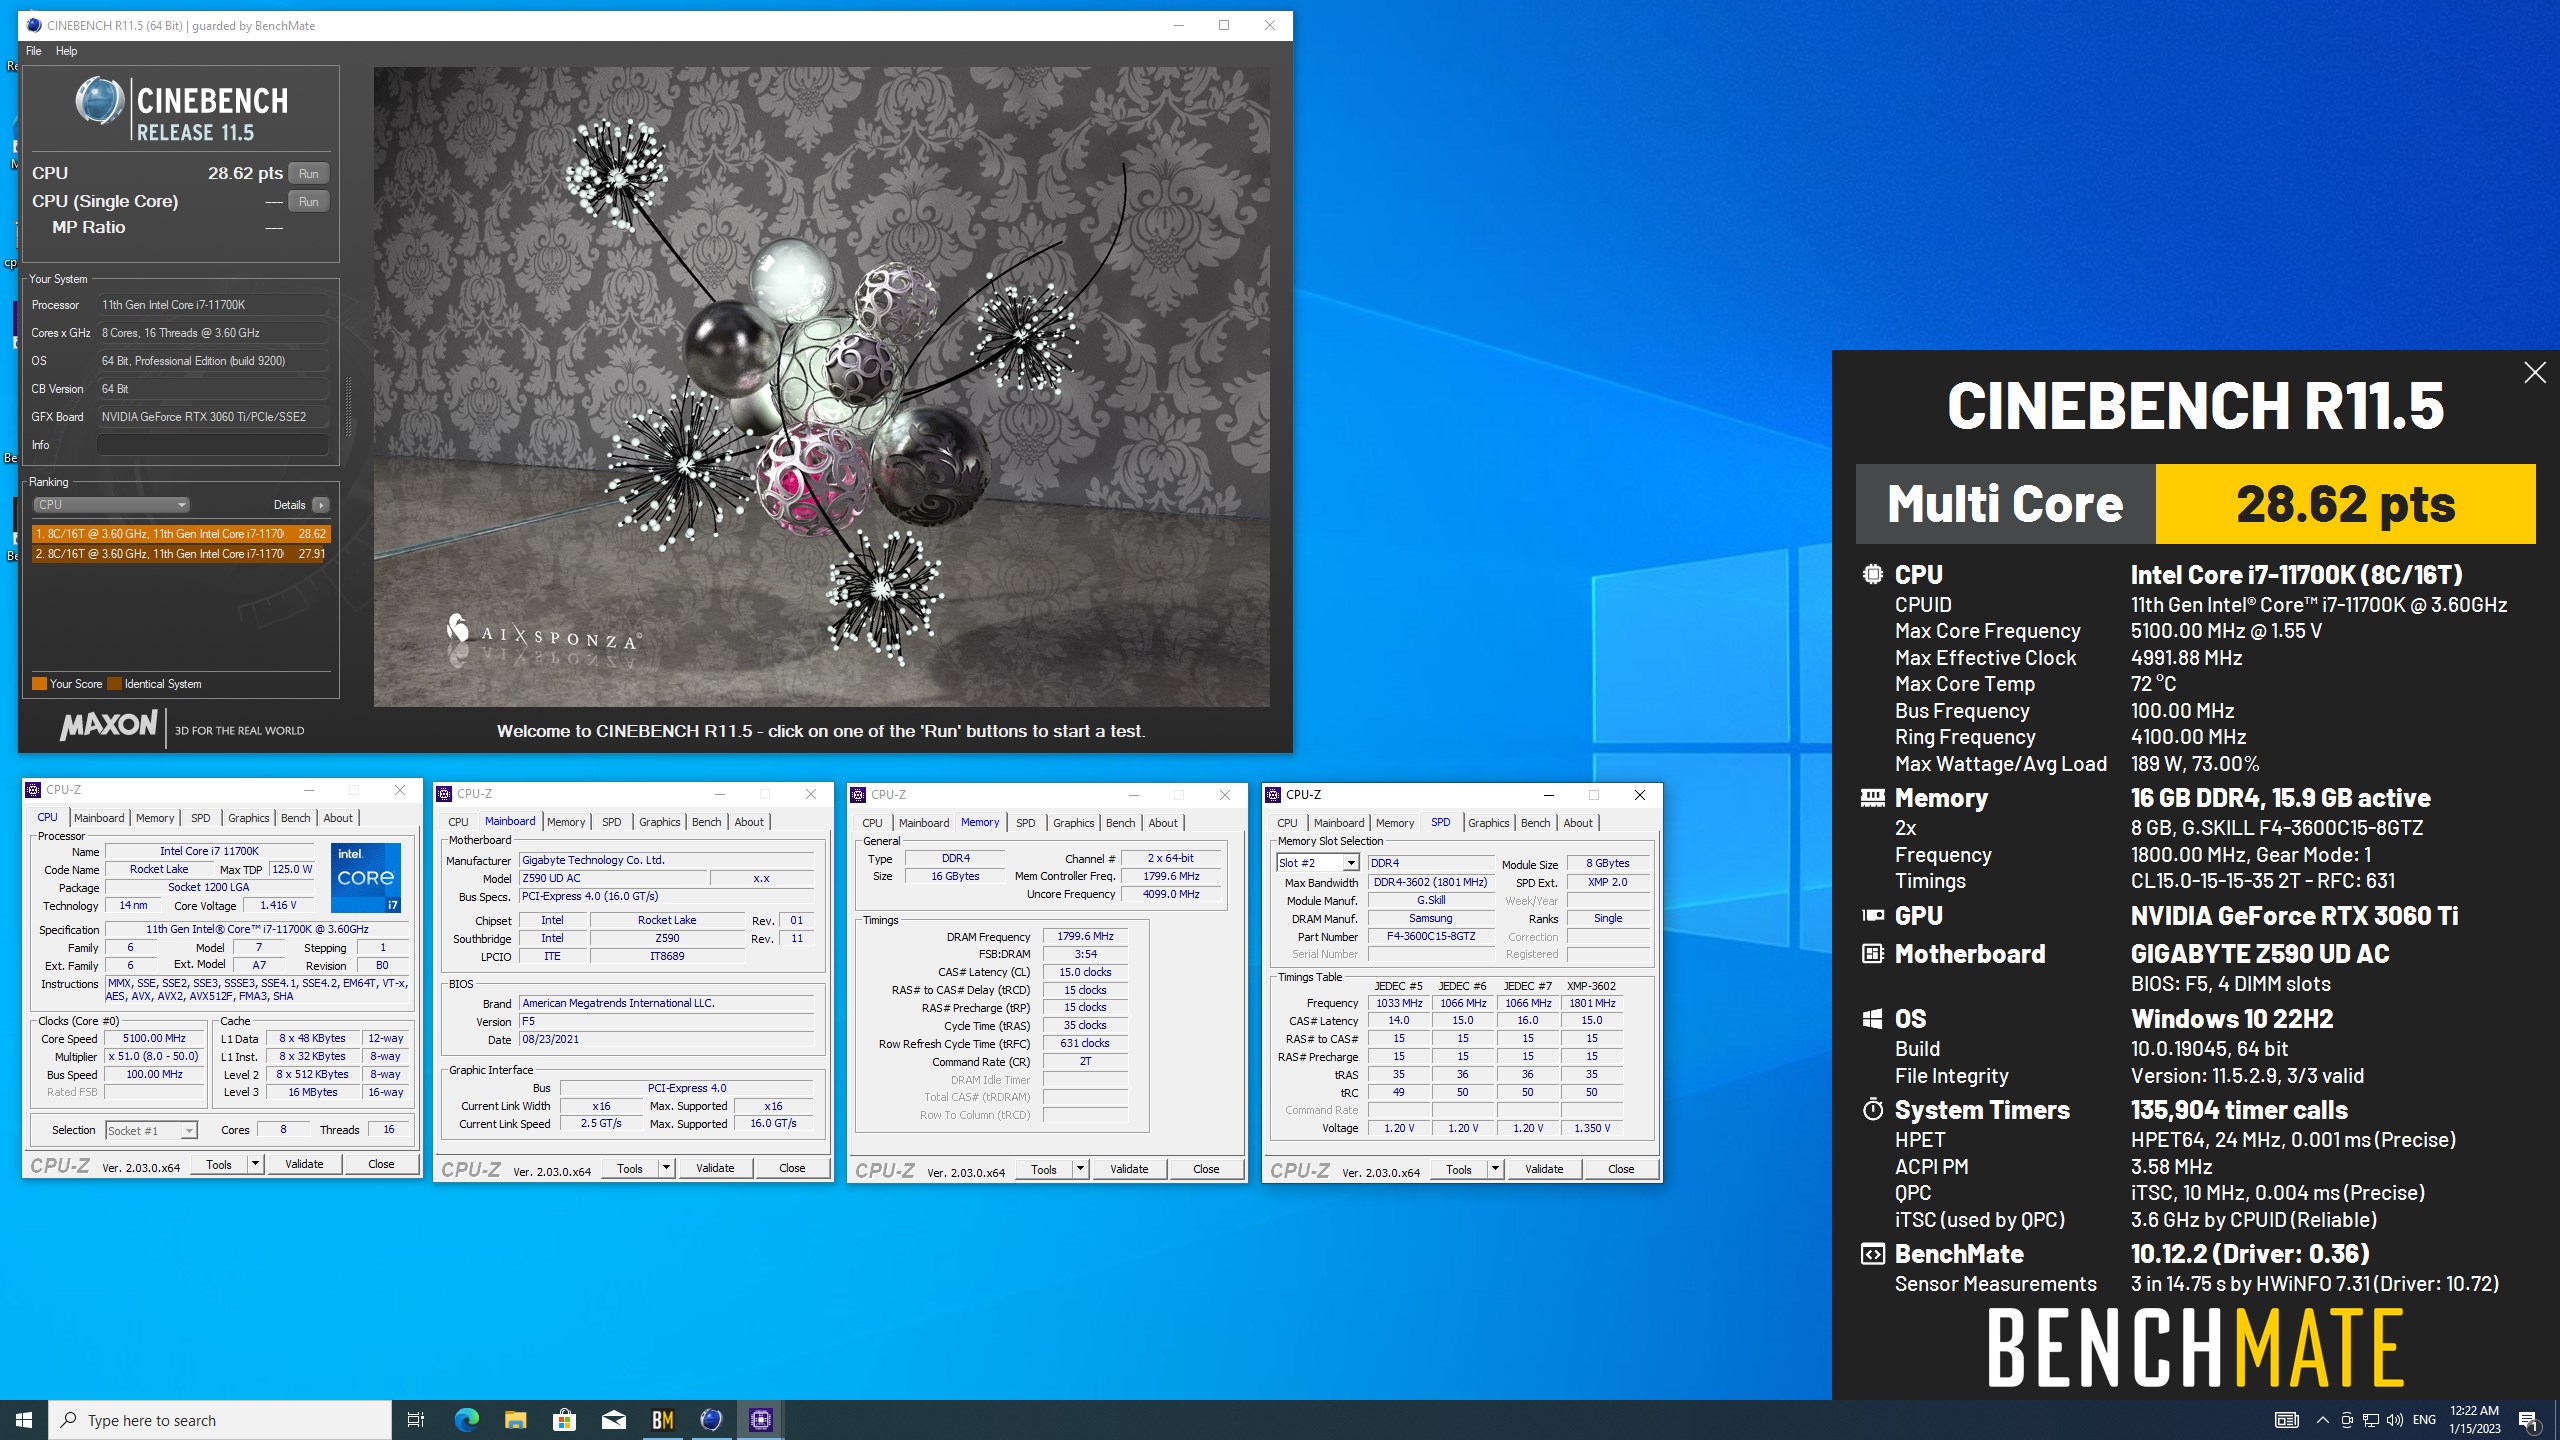Open the CPU ranking dropdown in Cinebench
The image size is (2560, 1440).
tap(111, 505)
